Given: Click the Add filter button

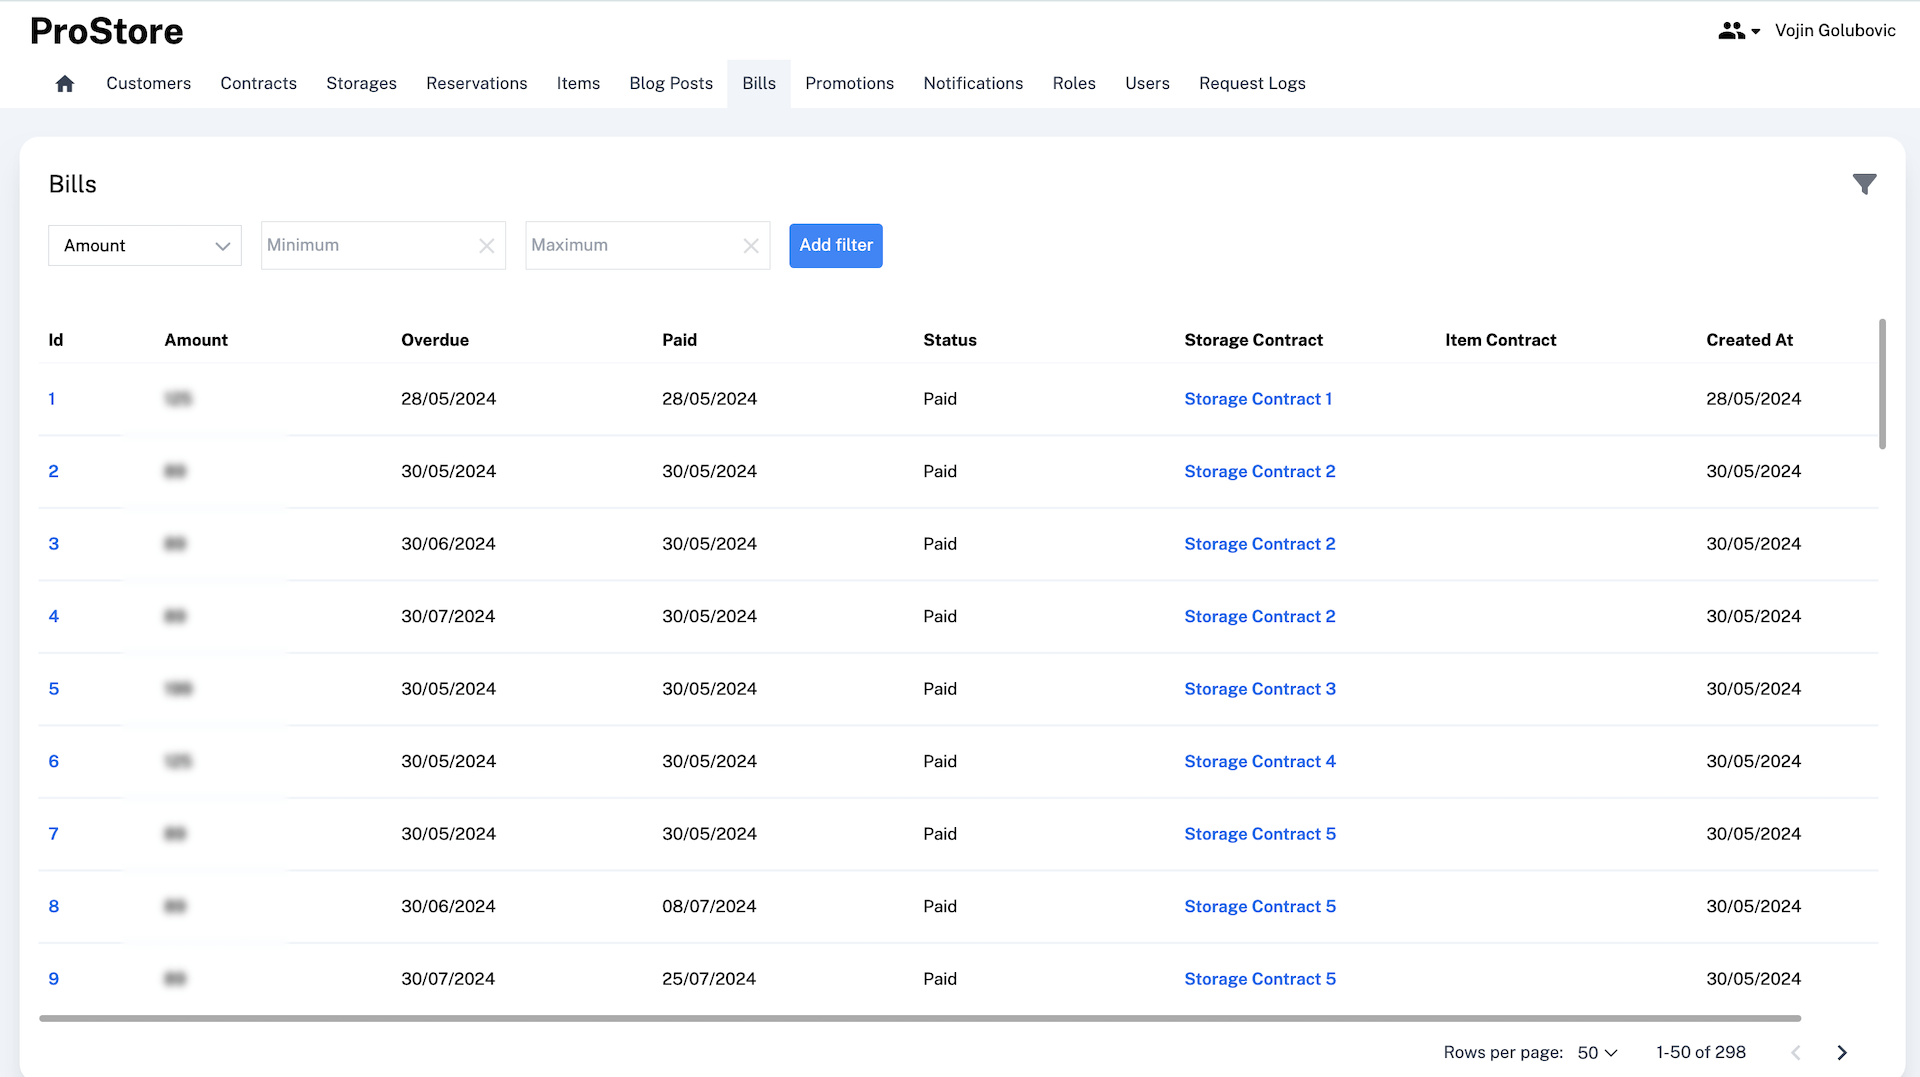Looking at the screenshot, I should (x=836, y=246).
